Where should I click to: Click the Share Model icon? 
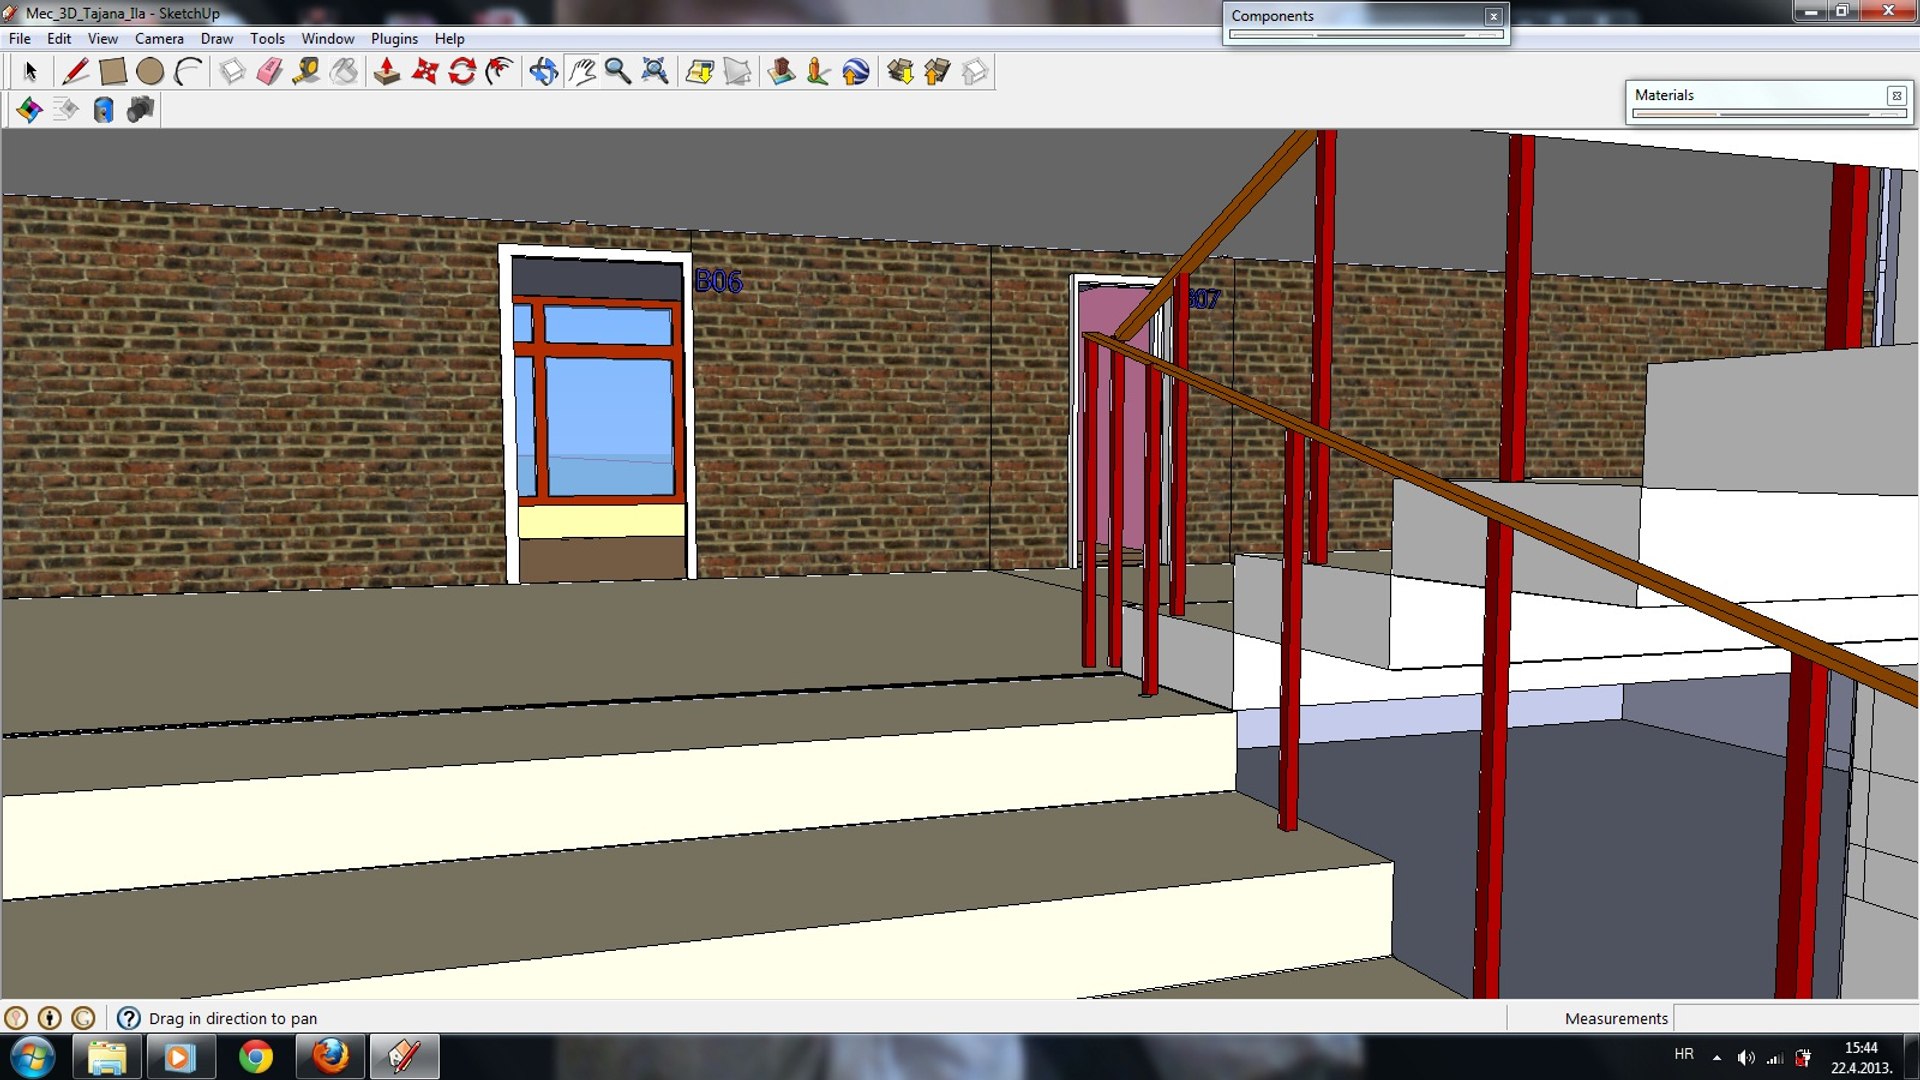tap(937, 71)
